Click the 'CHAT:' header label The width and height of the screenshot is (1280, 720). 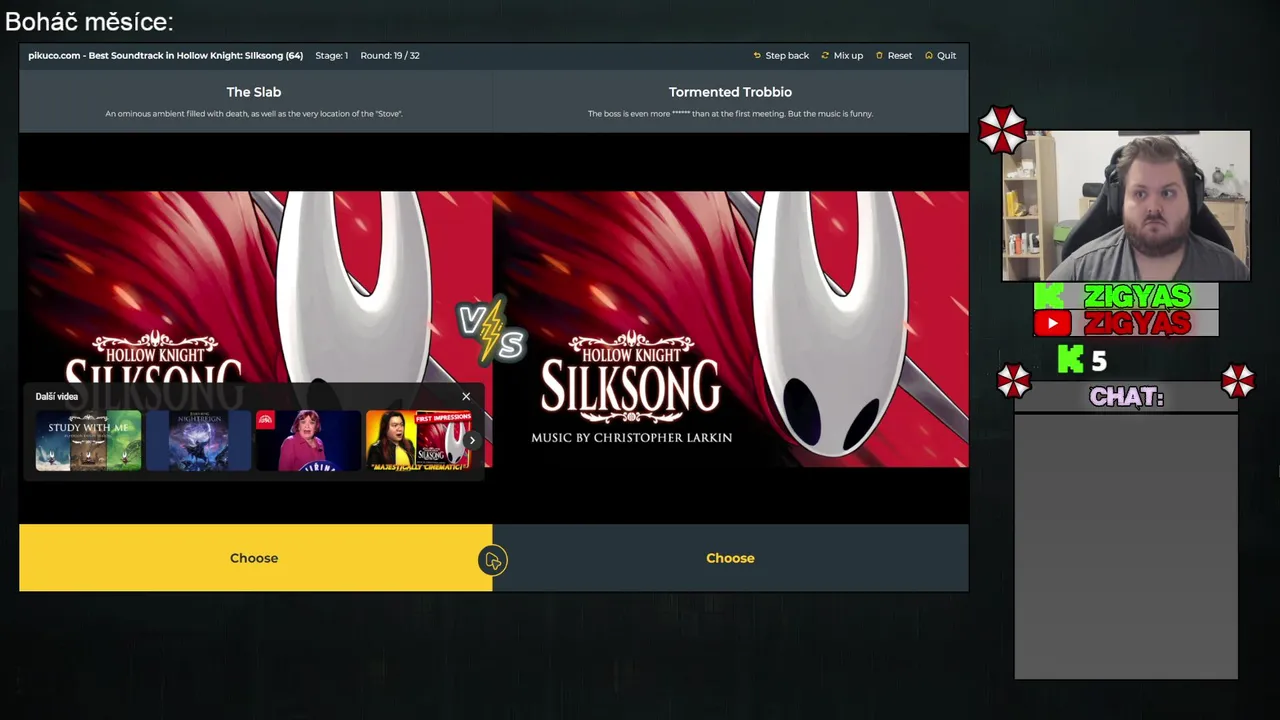[1126, 397]
